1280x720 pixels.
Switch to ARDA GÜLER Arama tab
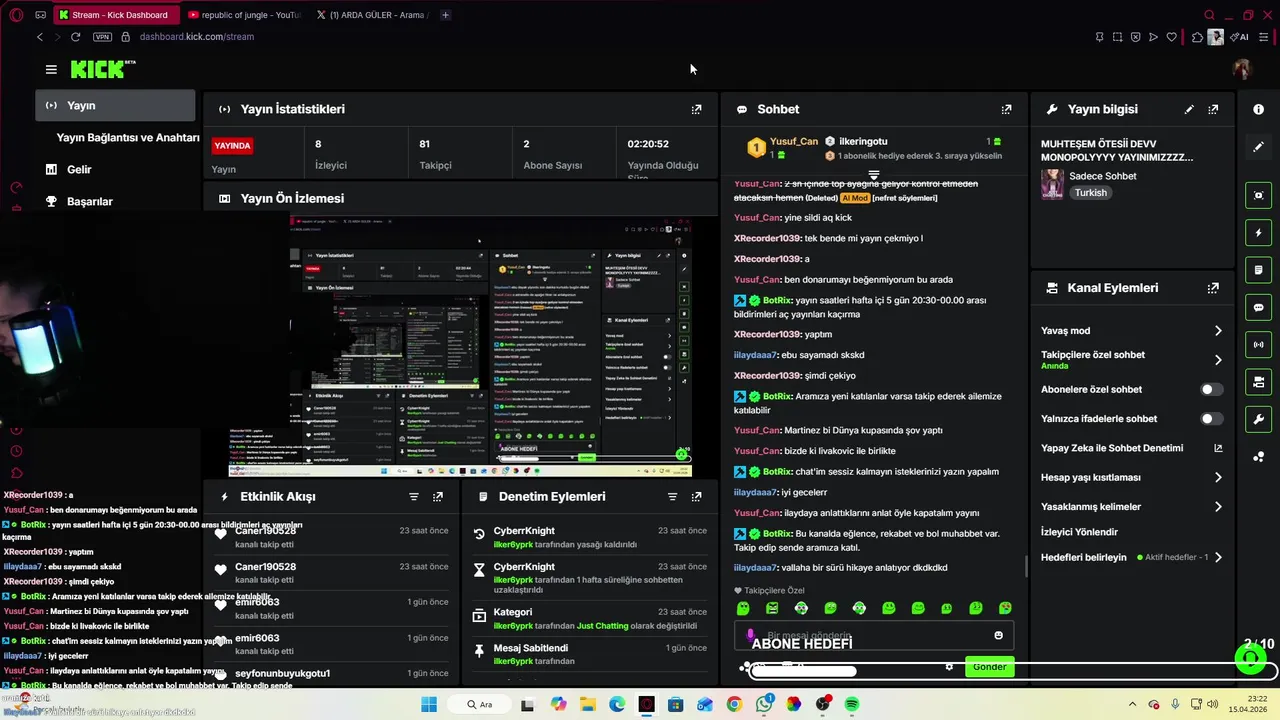(370, 15)
